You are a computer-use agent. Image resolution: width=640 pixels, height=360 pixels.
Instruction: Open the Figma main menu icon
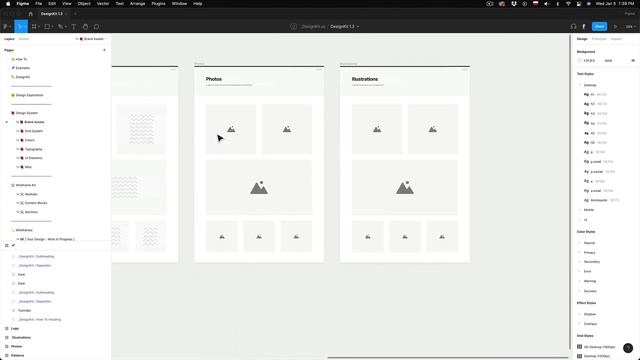tap(6, 27)
